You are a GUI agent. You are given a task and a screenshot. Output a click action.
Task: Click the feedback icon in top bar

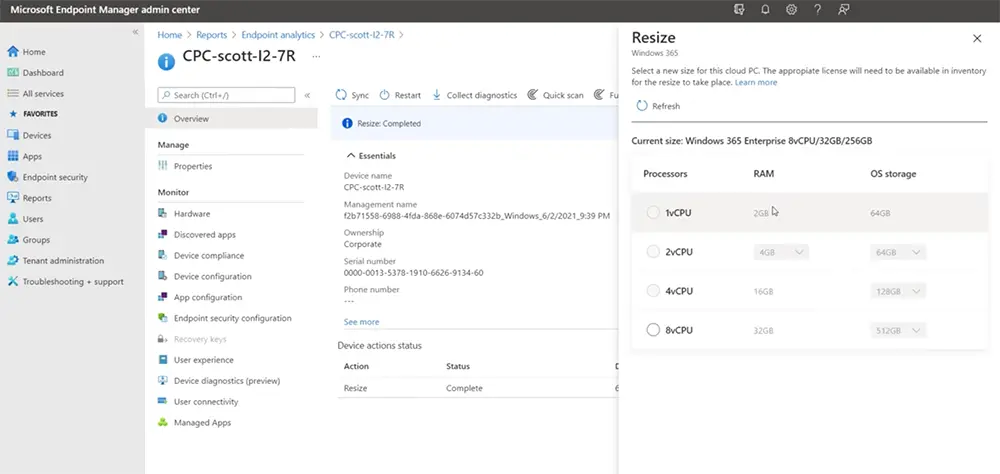coord(844,10)
